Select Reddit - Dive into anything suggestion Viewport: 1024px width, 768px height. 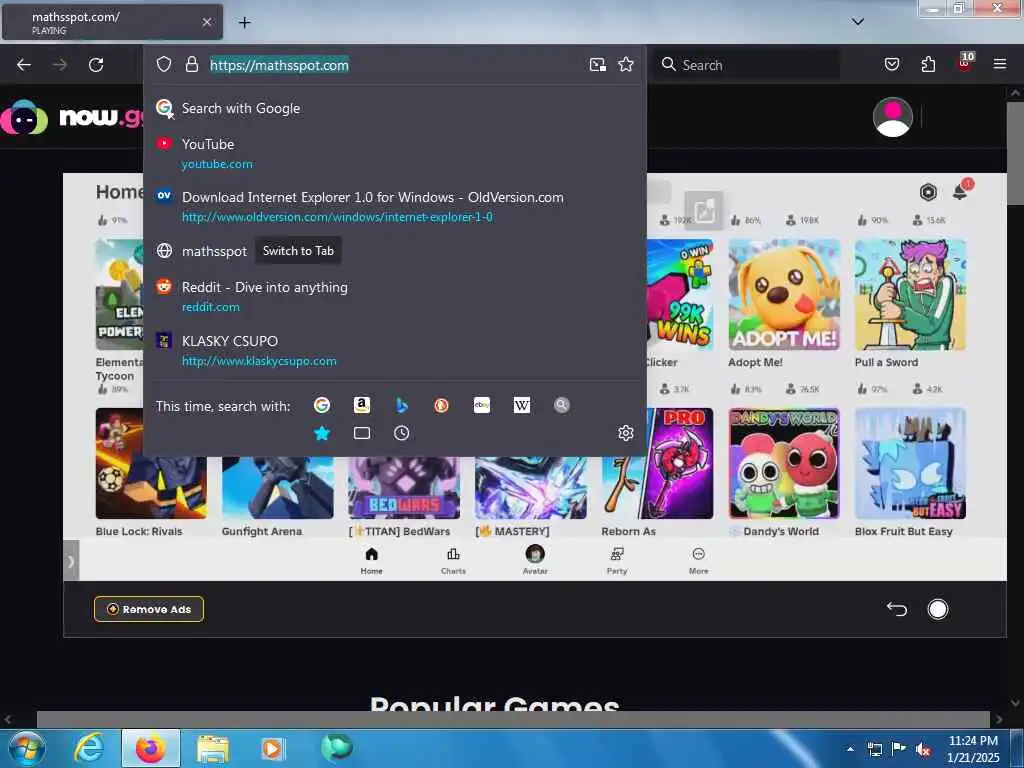coord(394,296)
